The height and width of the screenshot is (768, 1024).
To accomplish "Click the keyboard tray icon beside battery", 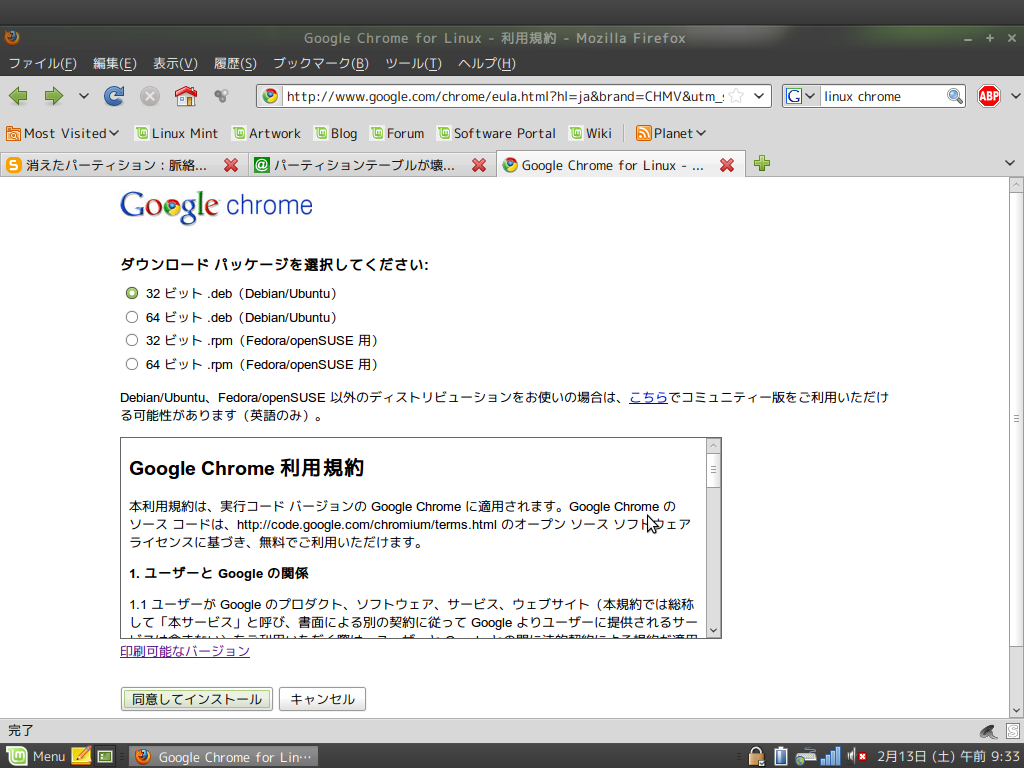I will pyautogui.click(x=805, y=756).
